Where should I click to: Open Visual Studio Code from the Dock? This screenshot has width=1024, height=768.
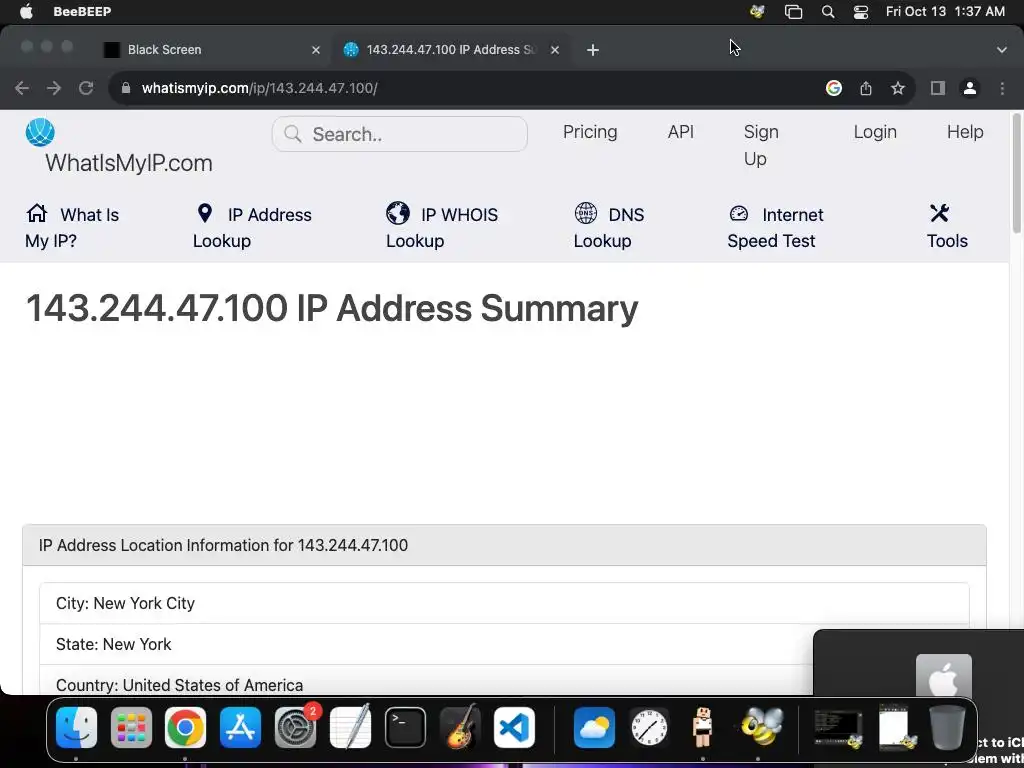click(x=514, y=727)
